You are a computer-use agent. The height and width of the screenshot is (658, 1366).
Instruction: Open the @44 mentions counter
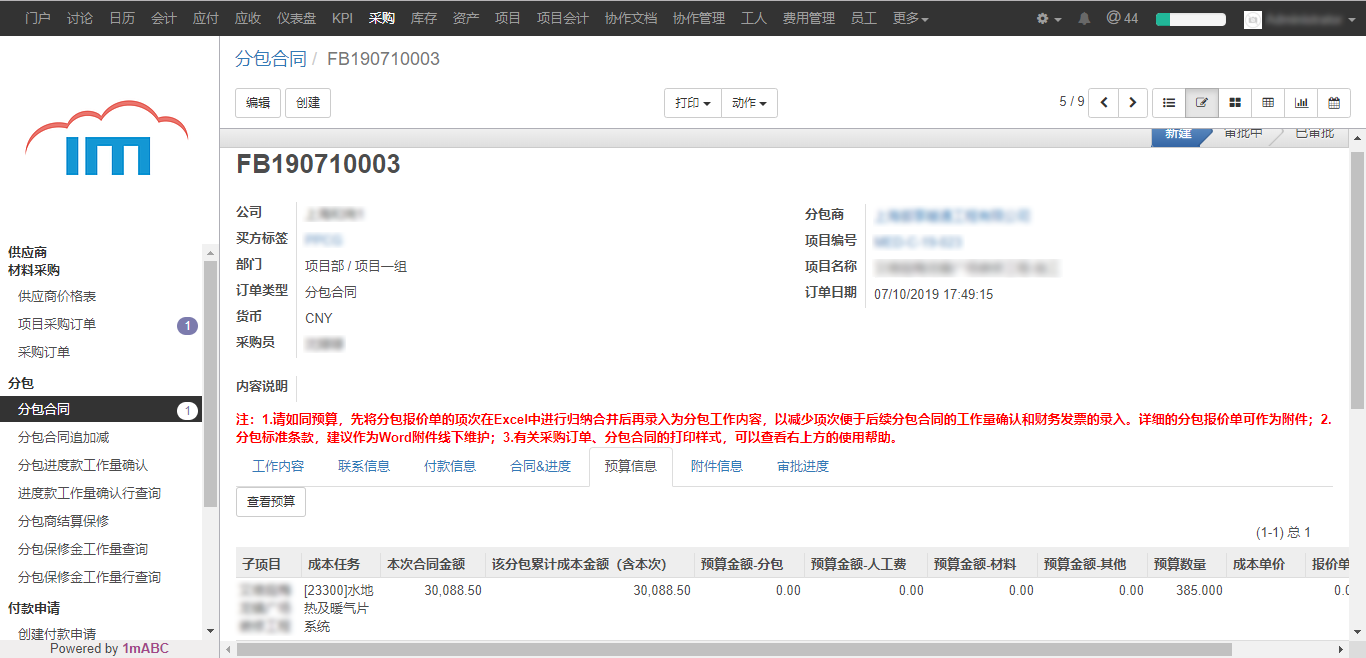click(x=1122, y=18)
